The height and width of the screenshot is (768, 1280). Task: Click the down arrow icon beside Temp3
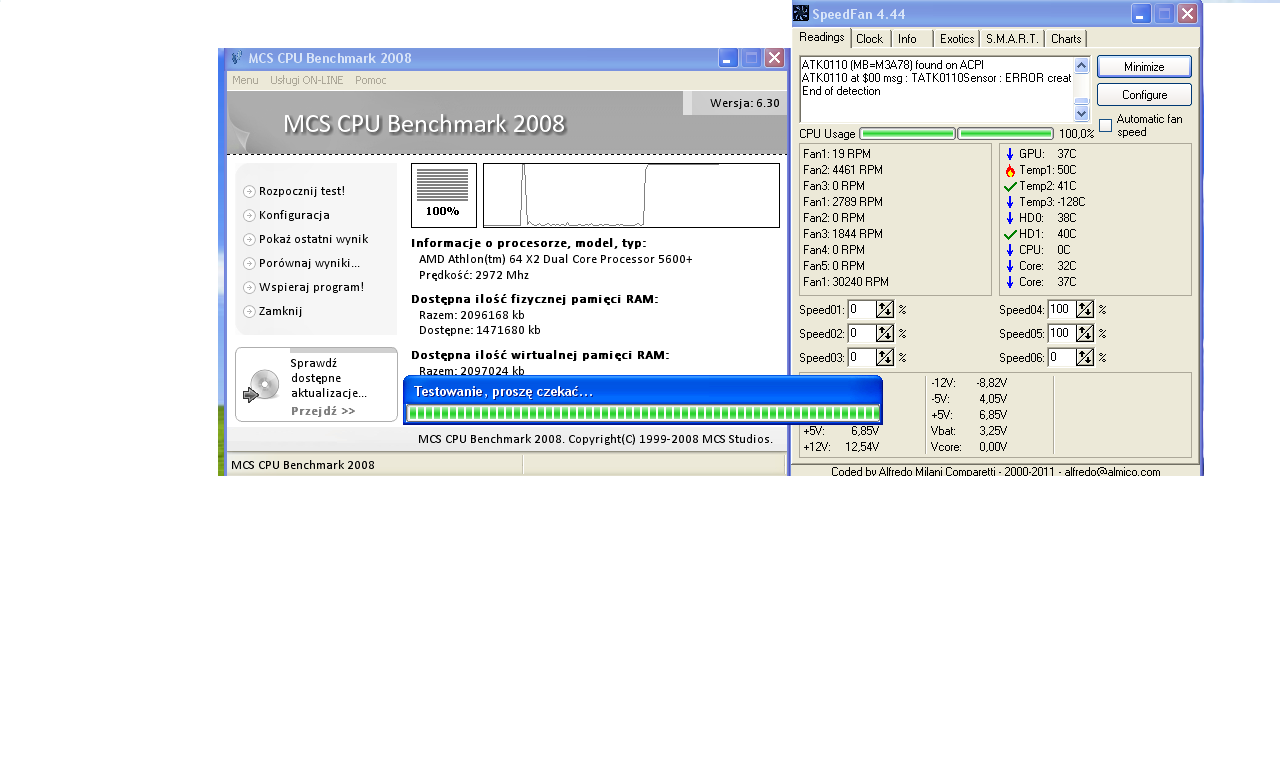[1010, 202]
